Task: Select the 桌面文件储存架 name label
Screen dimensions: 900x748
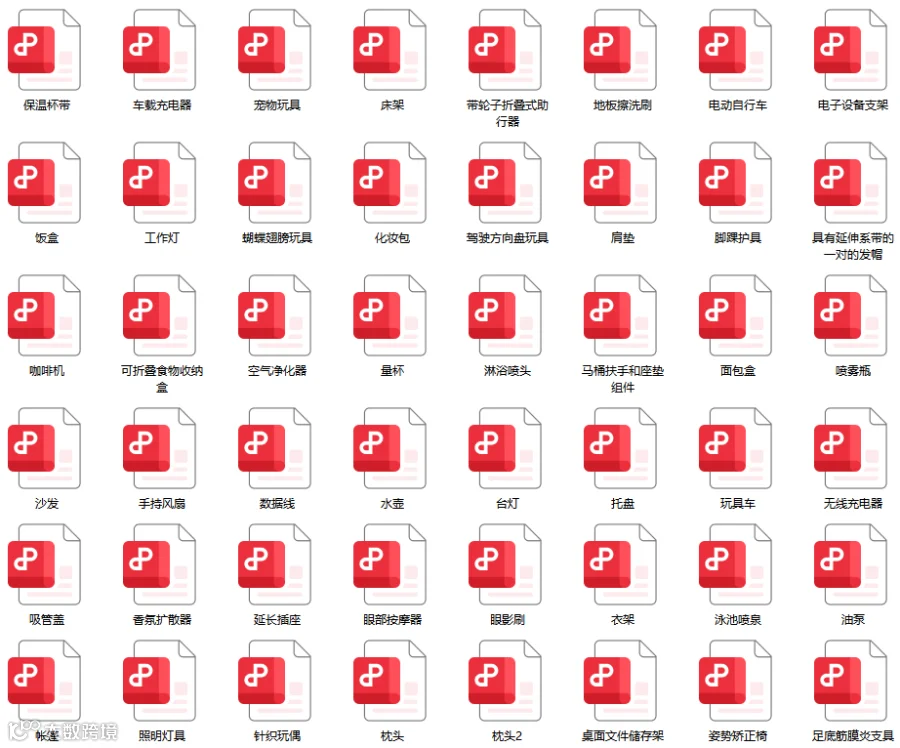Action: coord(623,735)
